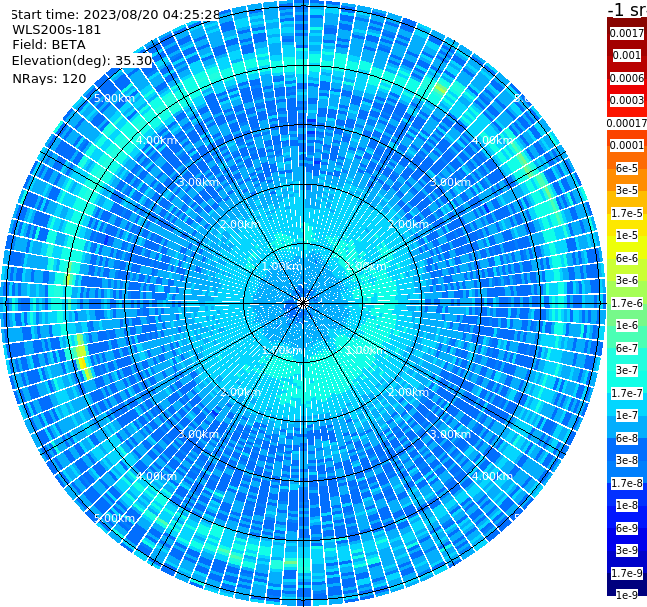Click the 0.0003 colorbar label

pyautogui.click(x=627, y=100)
